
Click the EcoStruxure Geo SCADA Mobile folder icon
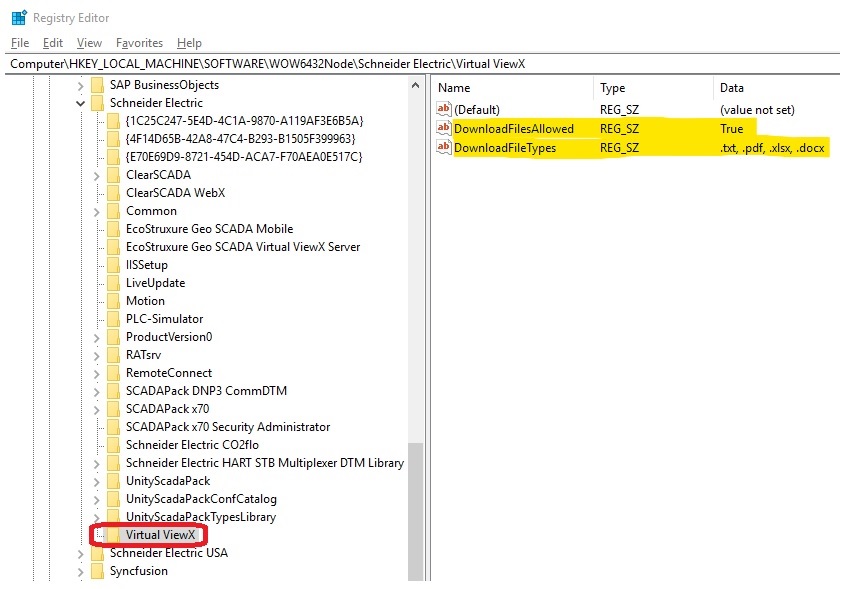click(x=114, y=229)
